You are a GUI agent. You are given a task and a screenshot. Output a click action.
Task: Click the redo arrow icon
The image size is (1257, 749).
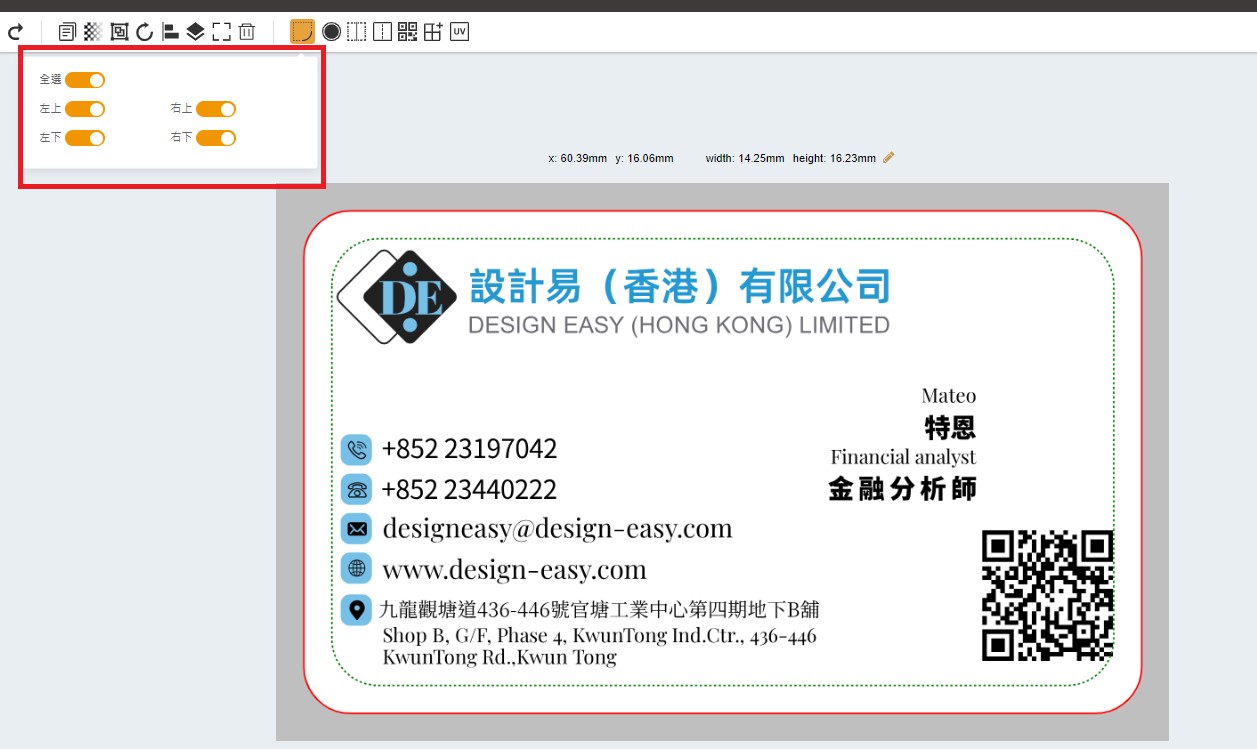[x=14, y=32]
